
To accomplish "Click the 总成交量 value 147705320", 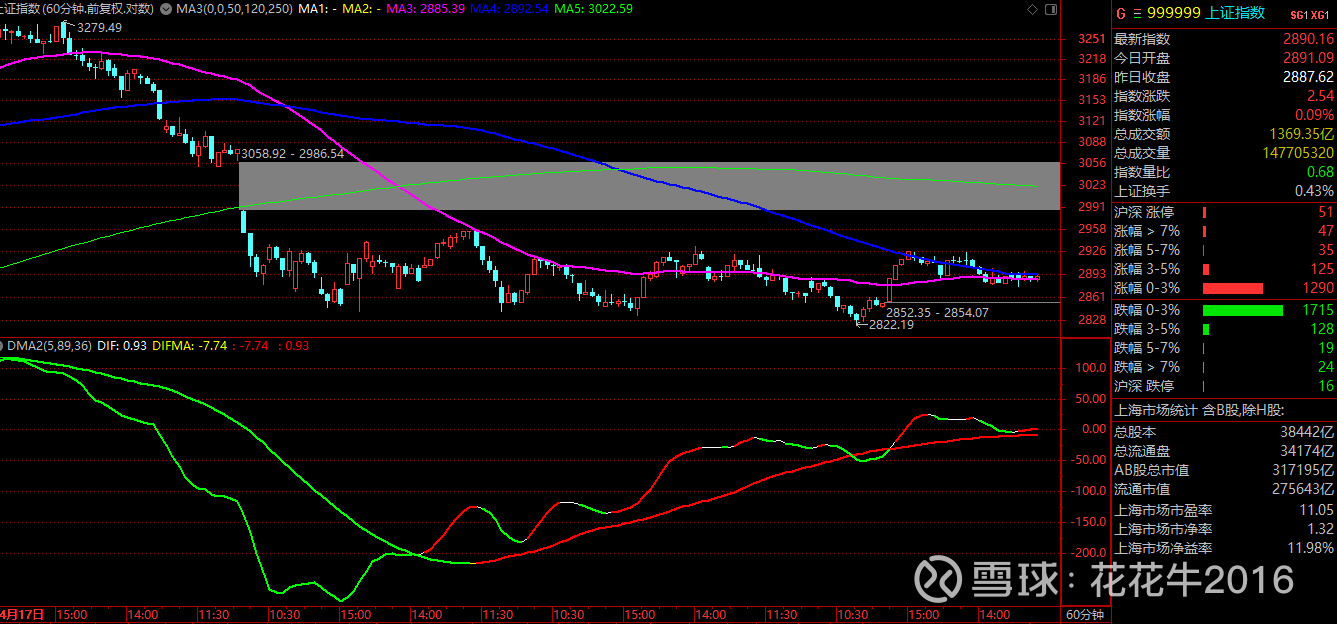I will click(x=1297, y=153).
